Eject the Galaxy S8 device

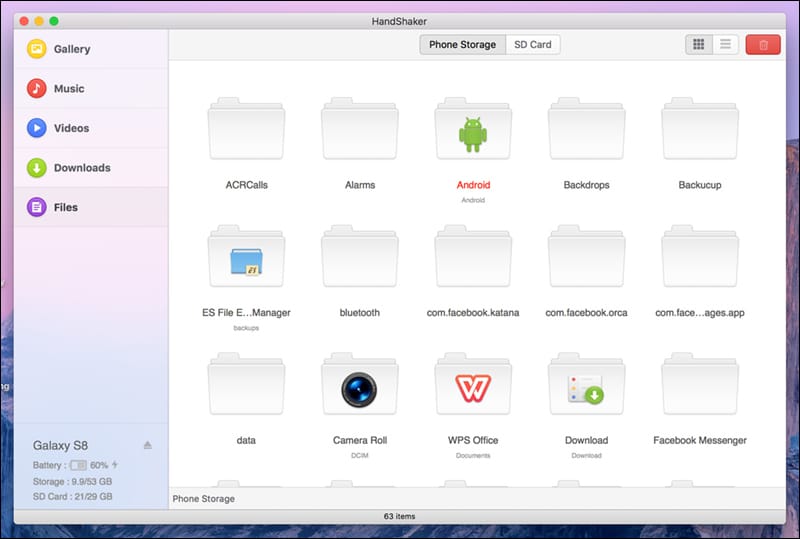[x=147, y=445]
